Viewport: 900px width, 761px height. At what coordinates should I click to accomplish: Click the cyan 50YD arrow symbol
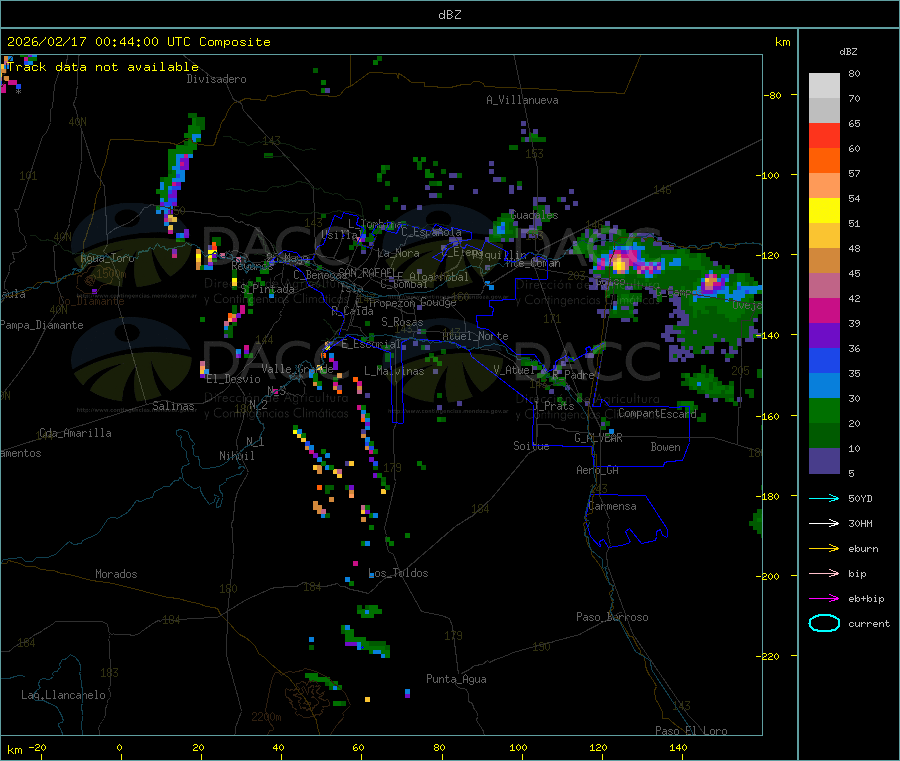click(824, 498)
